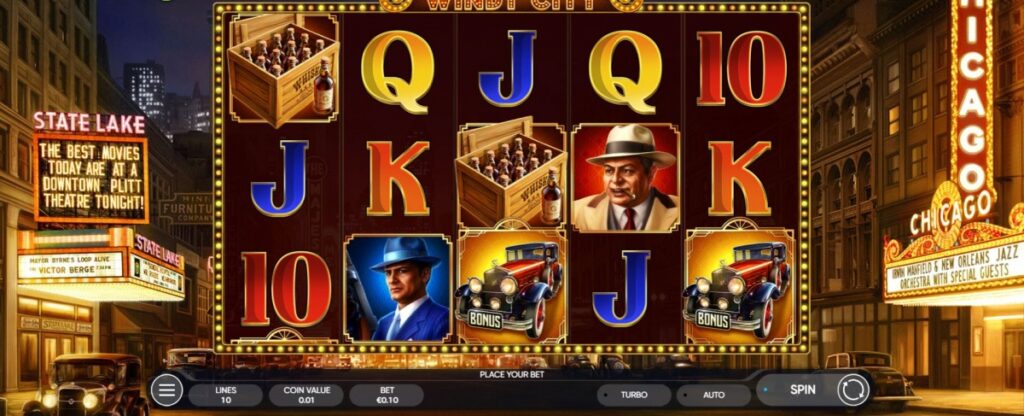Open the hamburger menu button

(x=167, y=391)
